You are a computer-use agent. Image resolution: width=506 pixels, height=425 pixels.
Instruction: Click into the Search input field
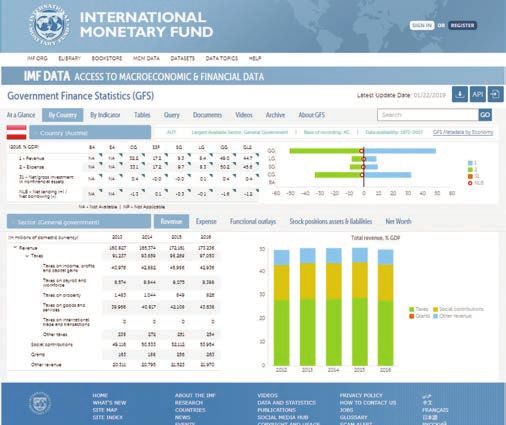pos(428,115)
